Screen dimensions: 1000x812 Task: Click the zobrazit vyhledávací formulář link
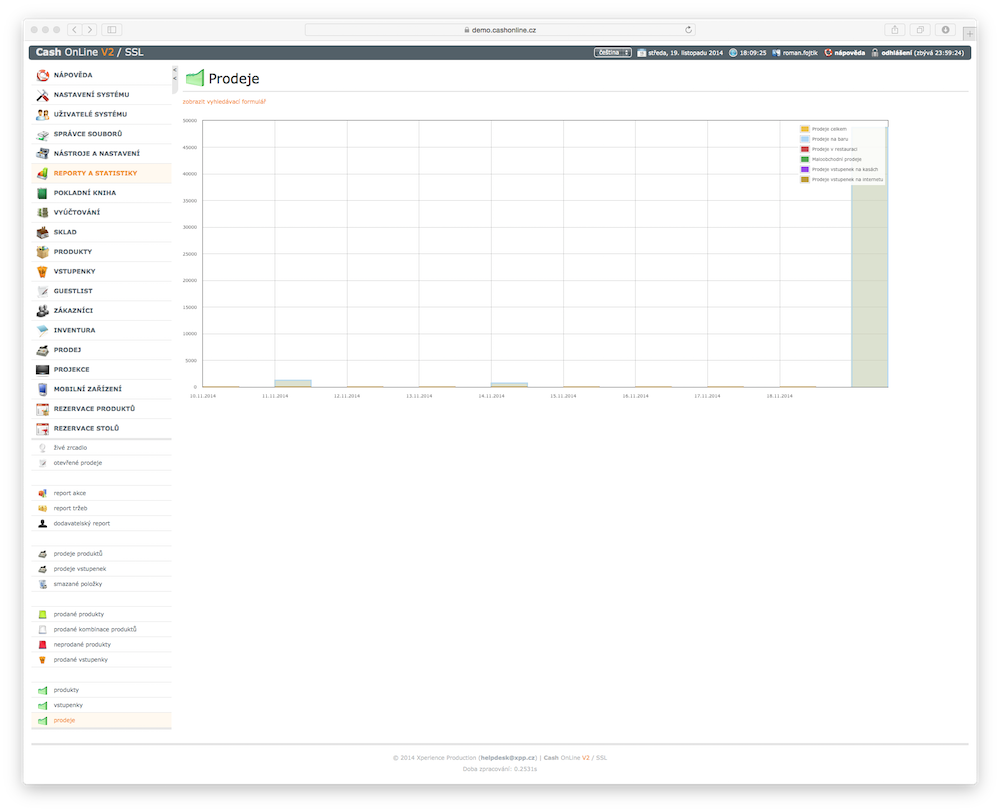(x=224, y=101)
